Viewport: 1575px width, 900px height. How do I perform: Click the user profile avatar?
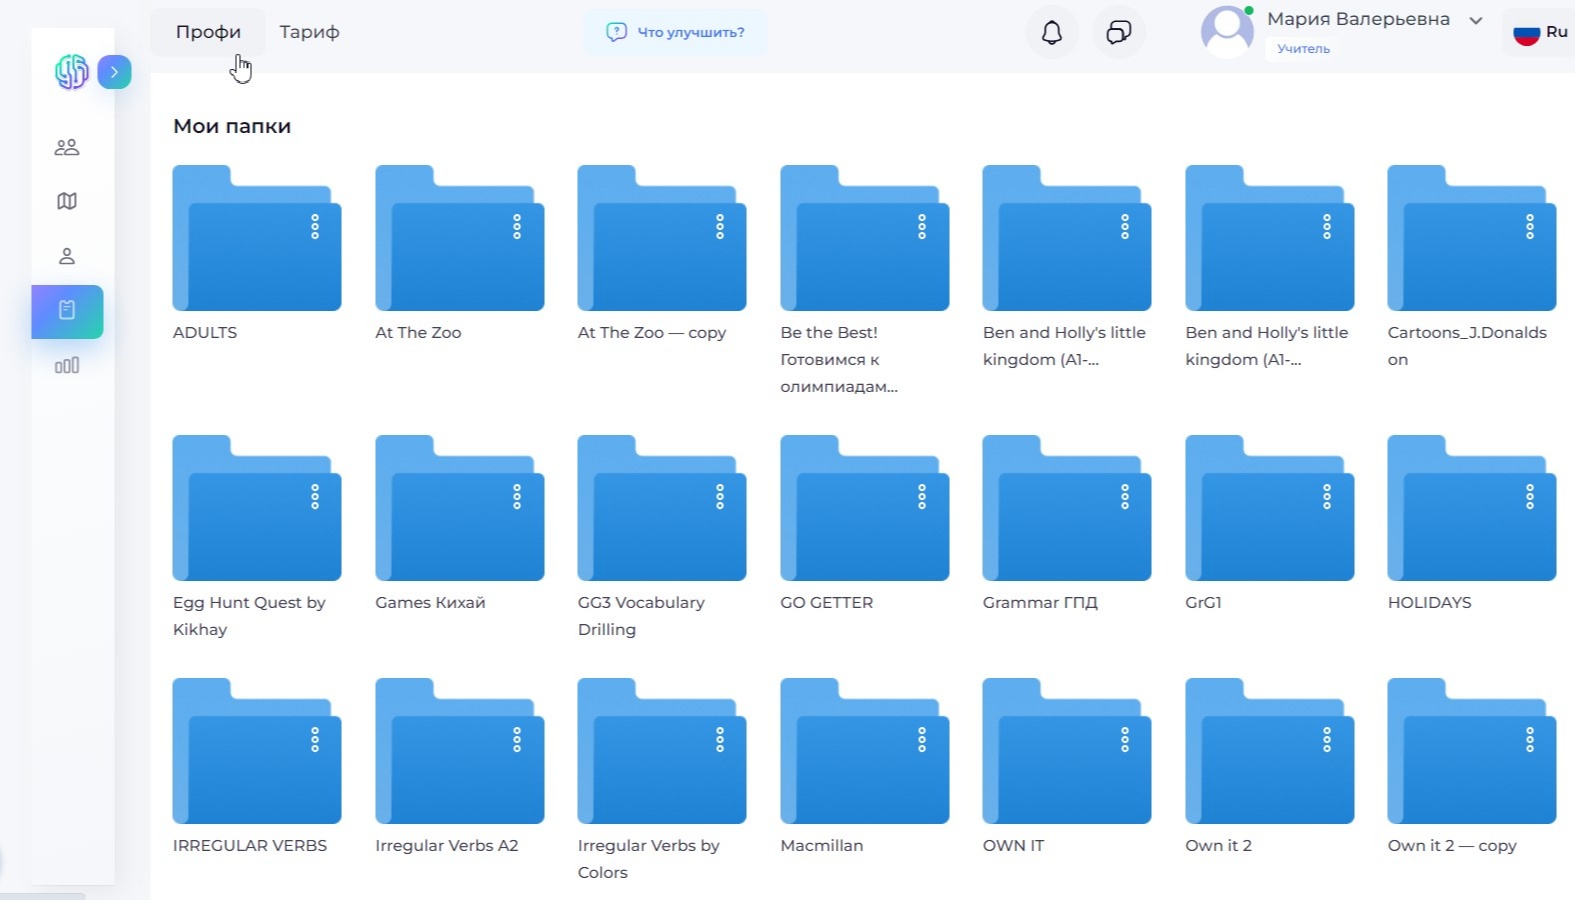pos(1227,31)
